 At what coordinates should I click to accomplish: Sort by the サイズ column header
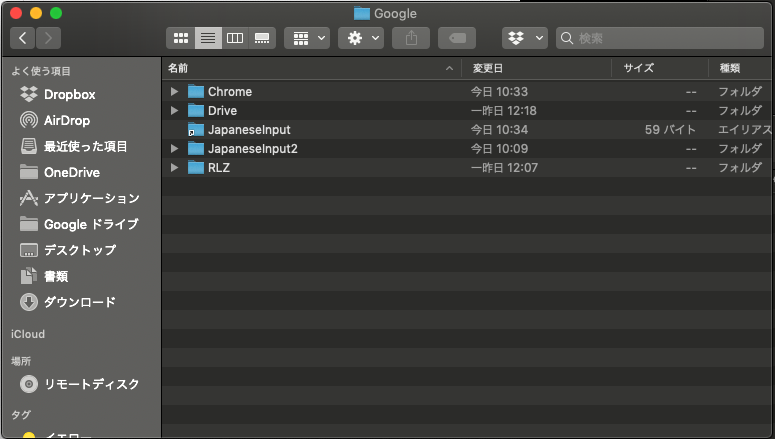pos(660,68)
